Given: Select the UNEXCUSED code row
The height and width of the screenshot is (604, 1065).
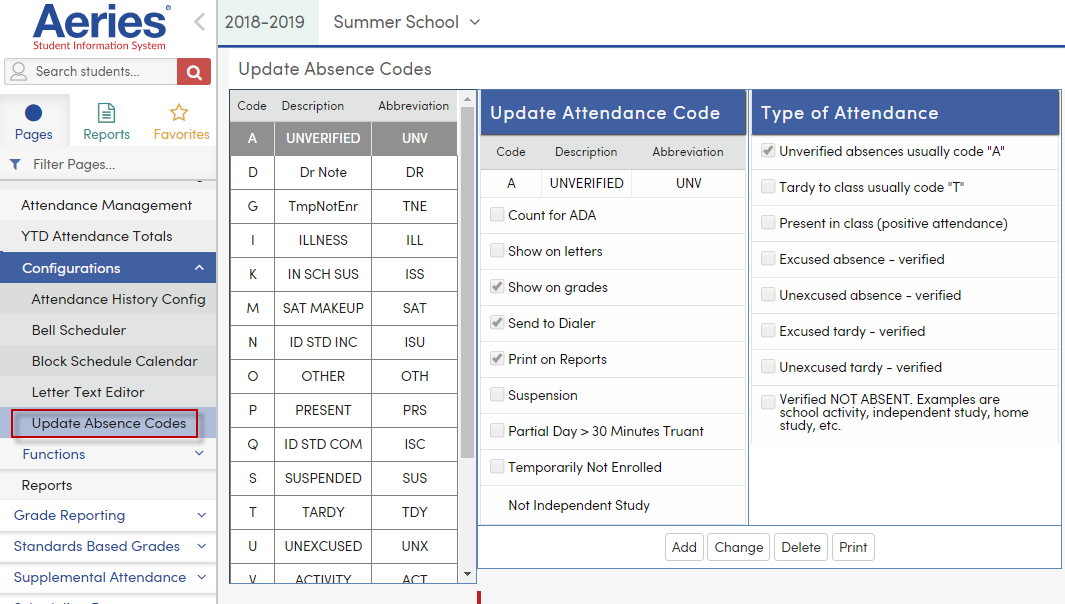Looking at the screenshot, I should coord(344,546).
